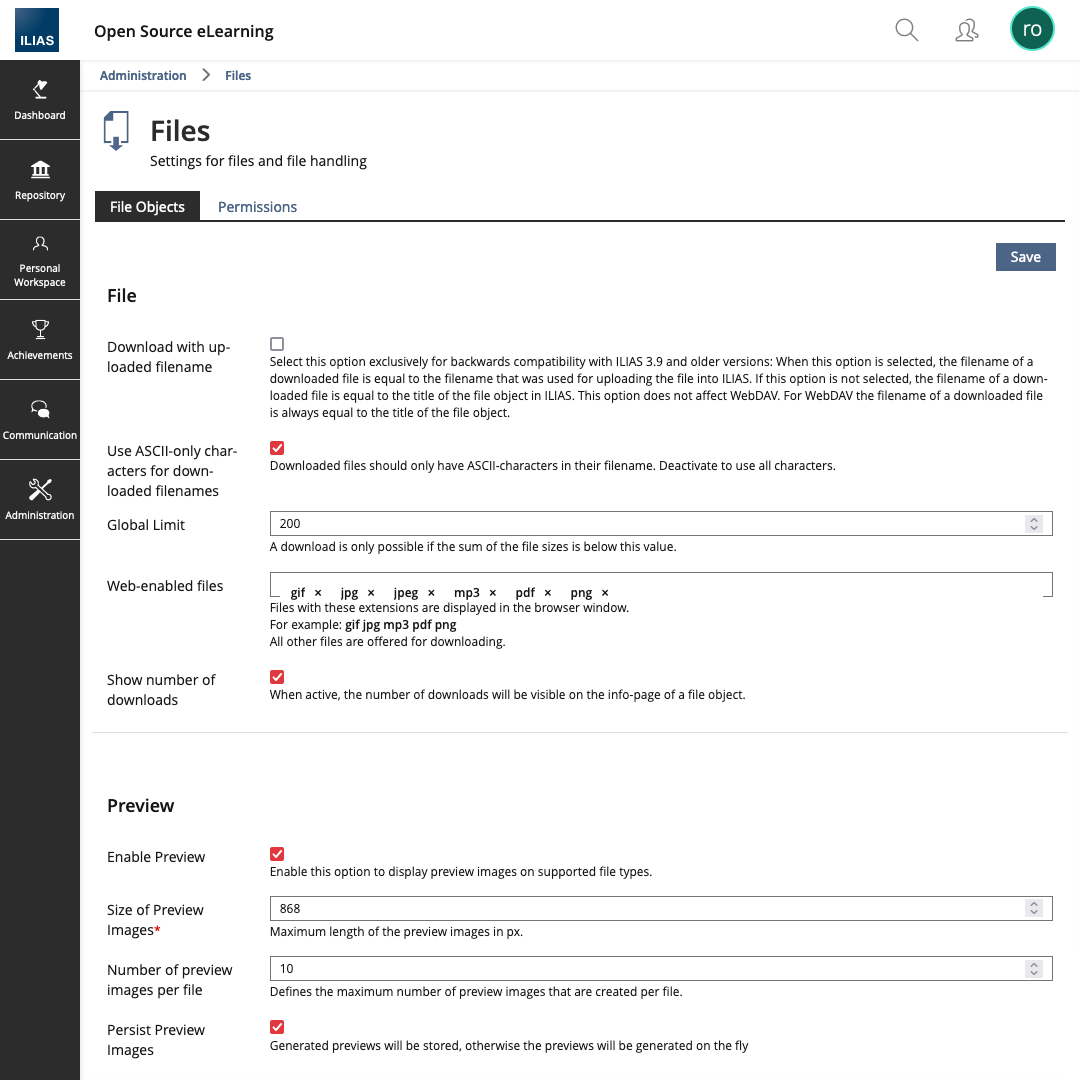This screenshot has height=1080, width=1080.
Task: Go to Dashboard in the sidebar
Action: (x=40, y=100)
